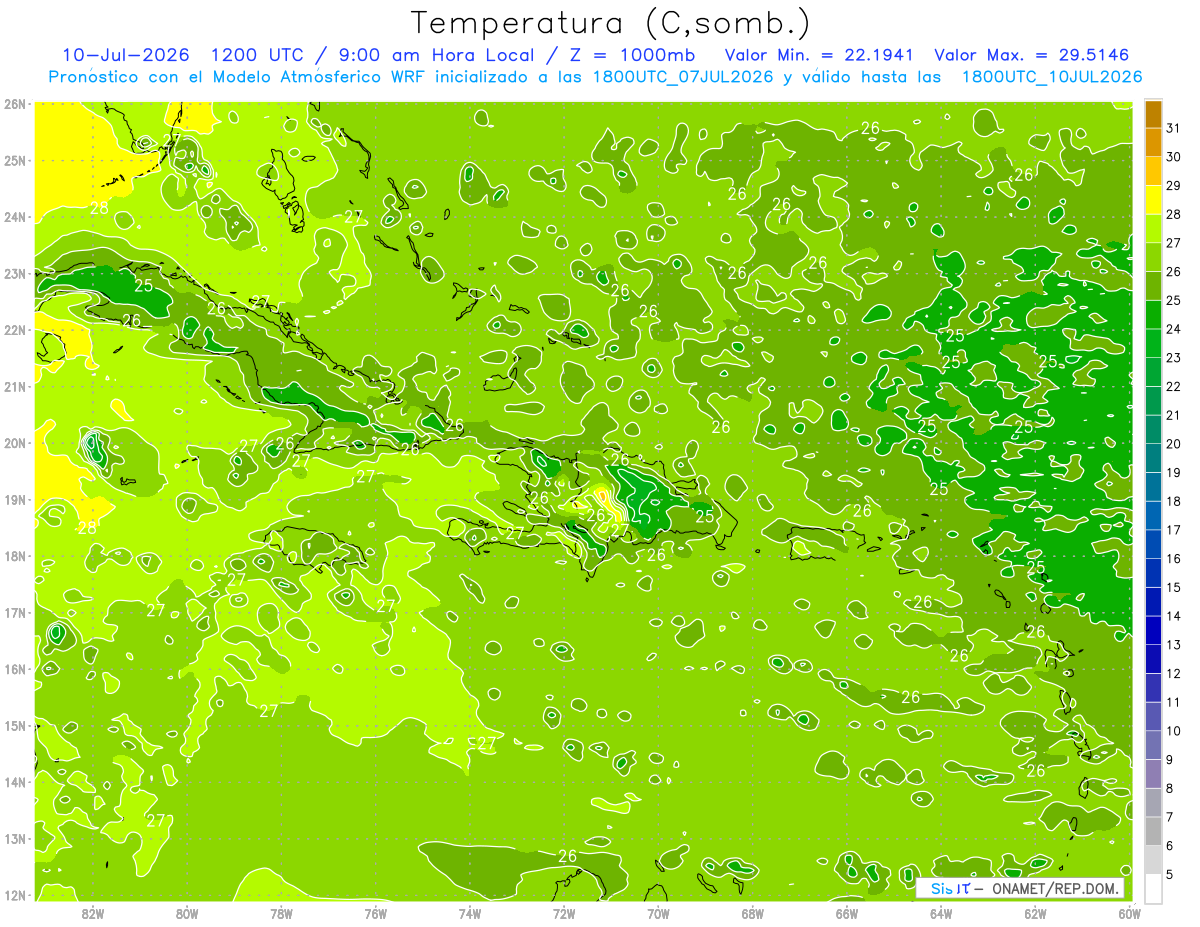Screen dimensions: 1200x927
Task: Click the '78W' longitude axis label
Action: [x=281, y=914]
